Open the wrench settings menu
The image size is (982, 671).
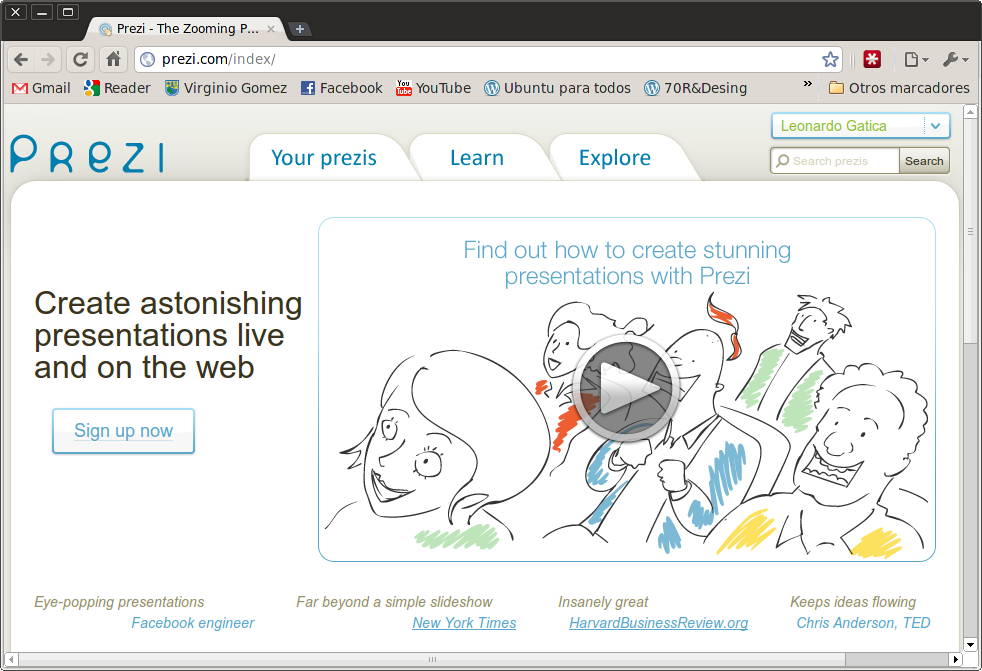[955, 60]
